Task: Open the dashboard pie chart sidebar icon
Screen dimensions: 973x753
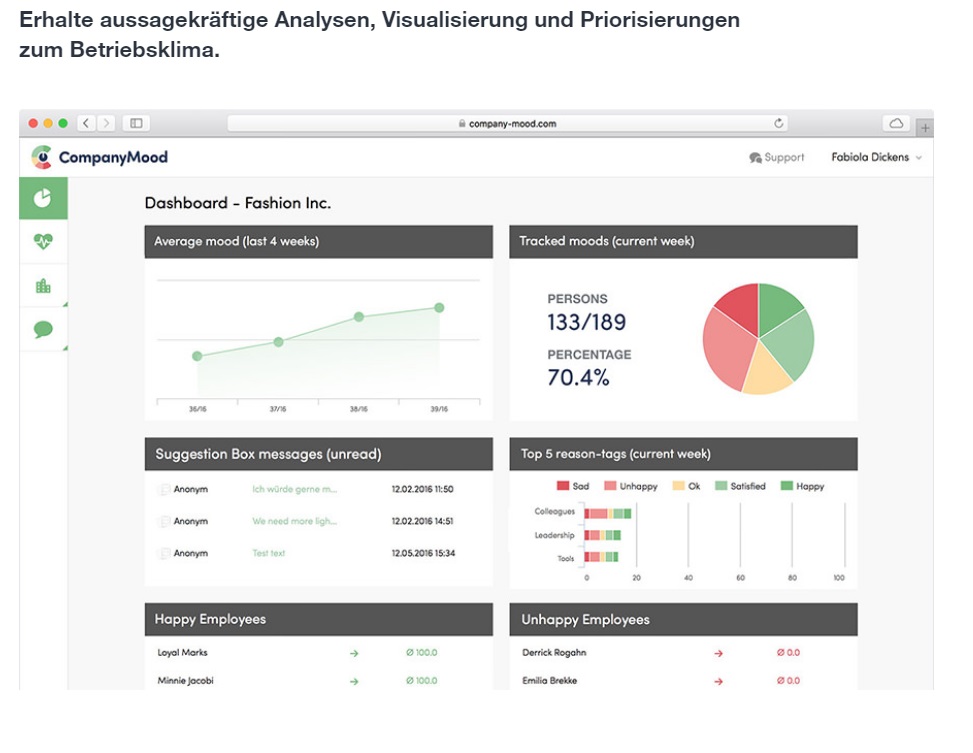Action: click(x=43, y=198)
